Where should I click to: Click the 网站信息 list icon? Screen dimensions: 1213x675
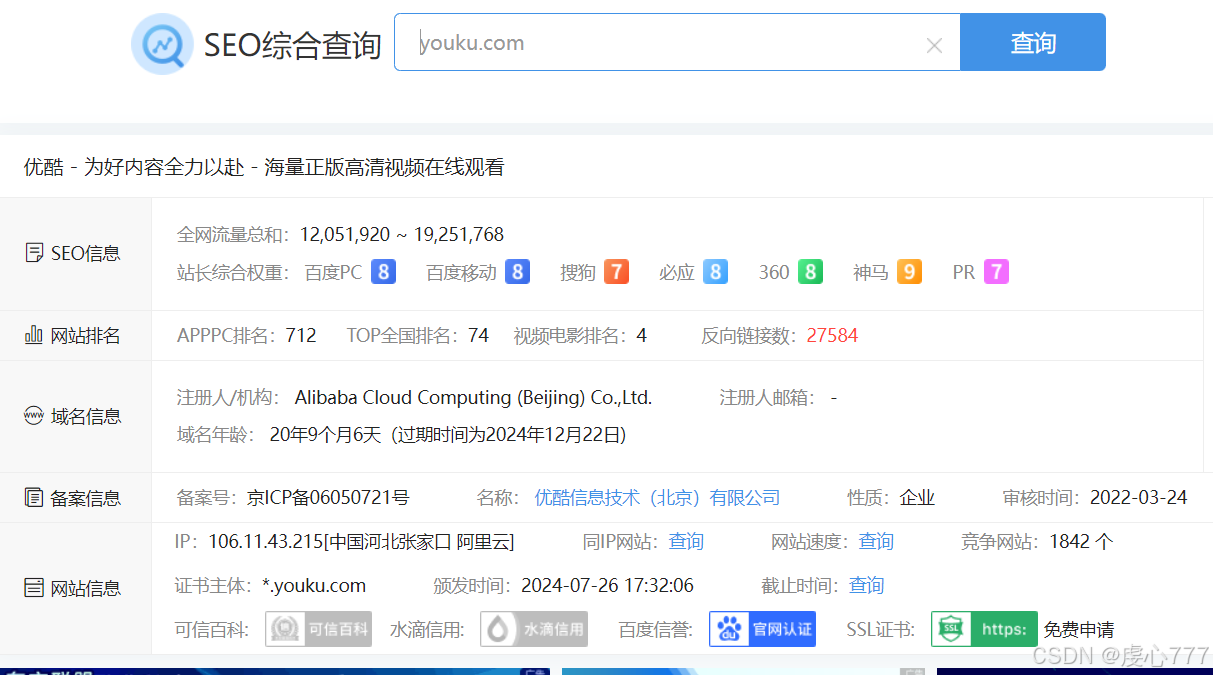pyautogui.click(x=34, y=588)
